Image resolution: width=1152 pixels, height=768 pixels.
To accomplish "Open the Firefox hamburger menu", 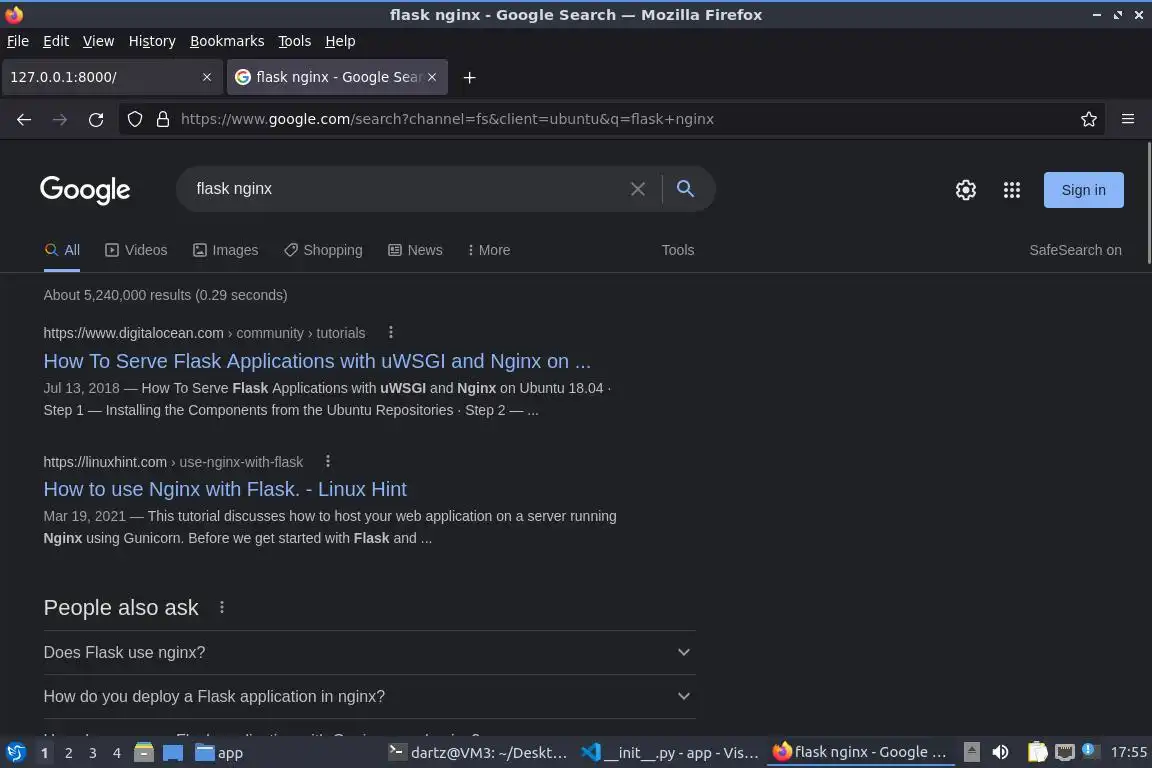I will coord(1128,119).
